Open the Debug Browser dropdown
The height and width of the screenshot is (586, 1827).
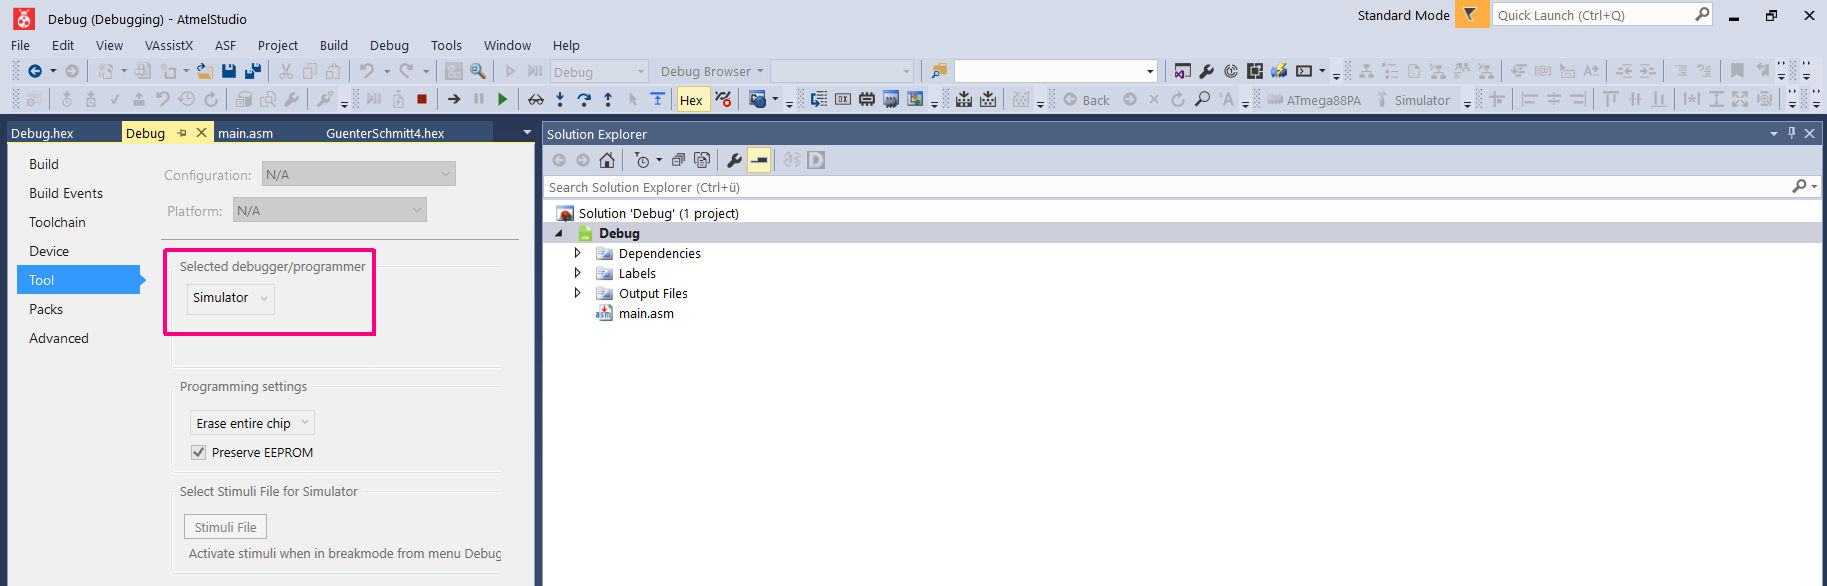[x=712, y=72]
